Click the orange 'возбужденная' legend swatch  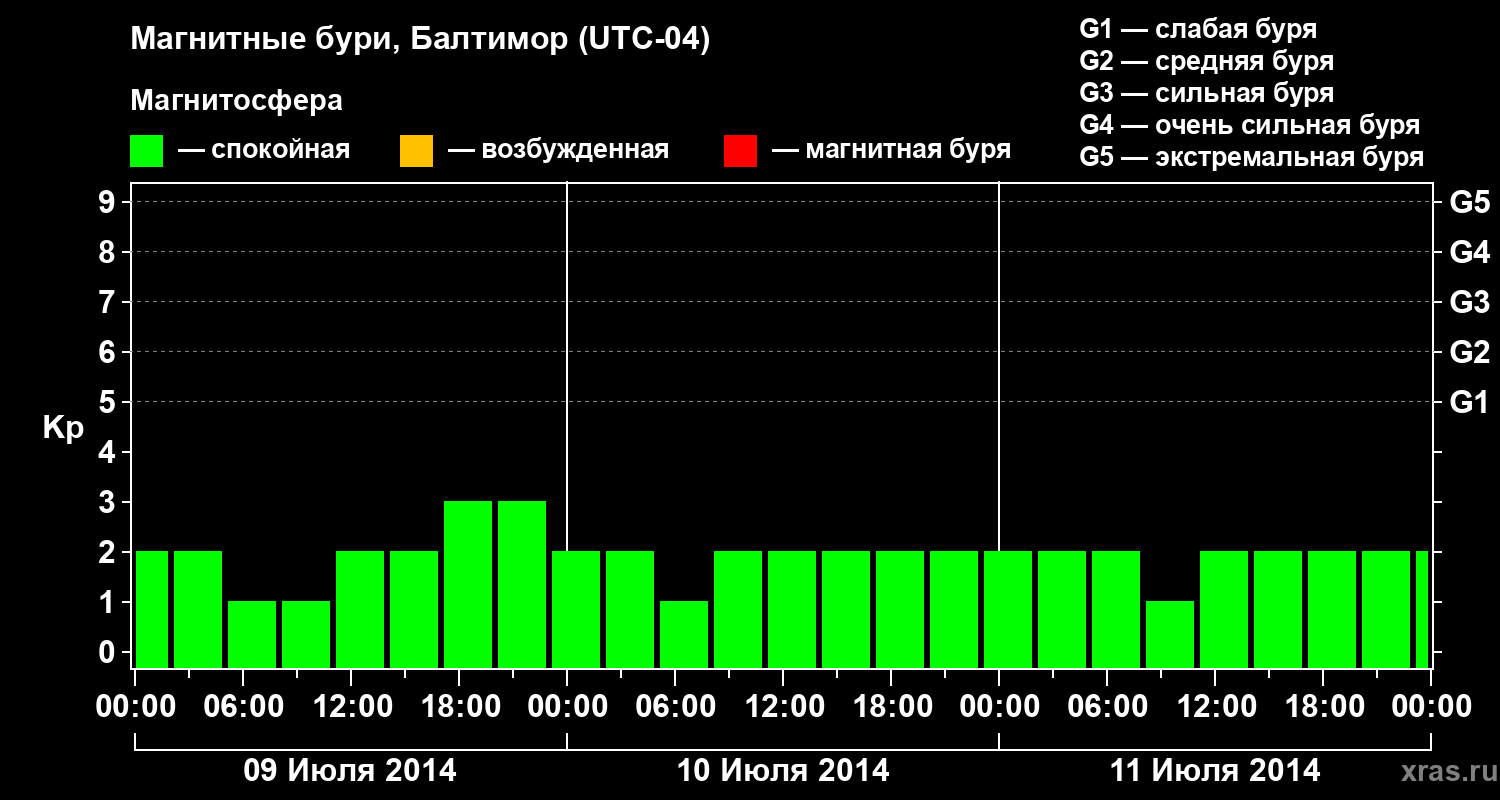416,151
